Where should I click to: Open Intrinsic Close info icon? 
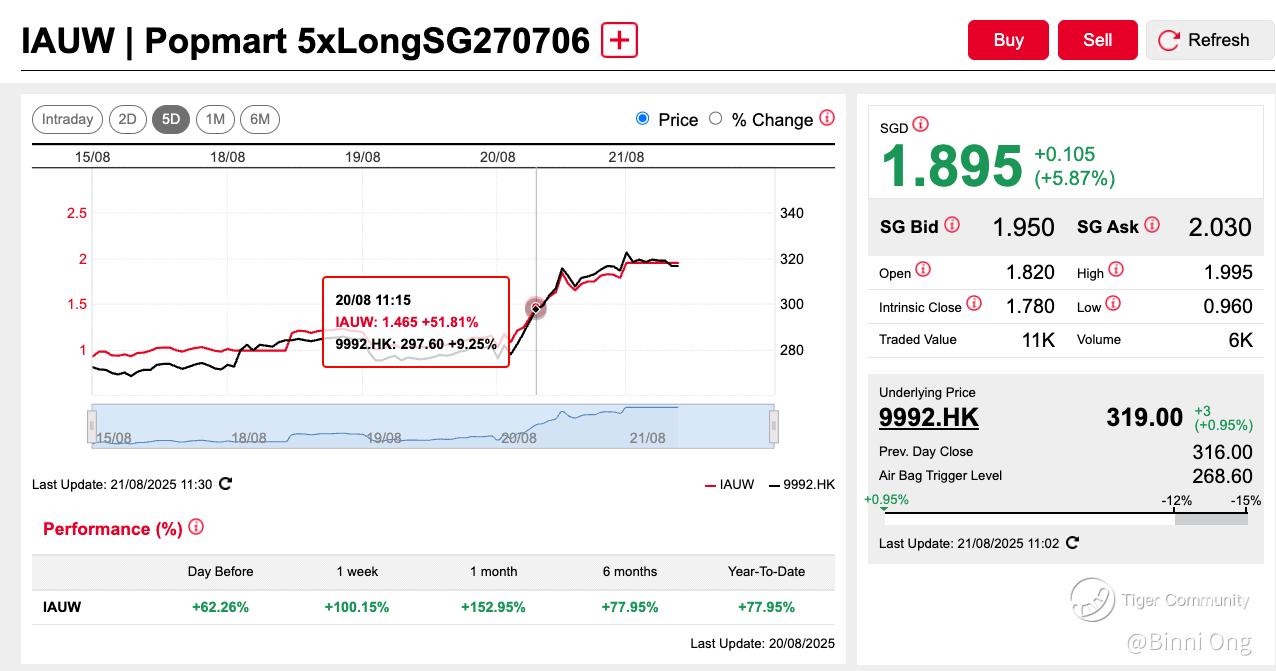974,304
